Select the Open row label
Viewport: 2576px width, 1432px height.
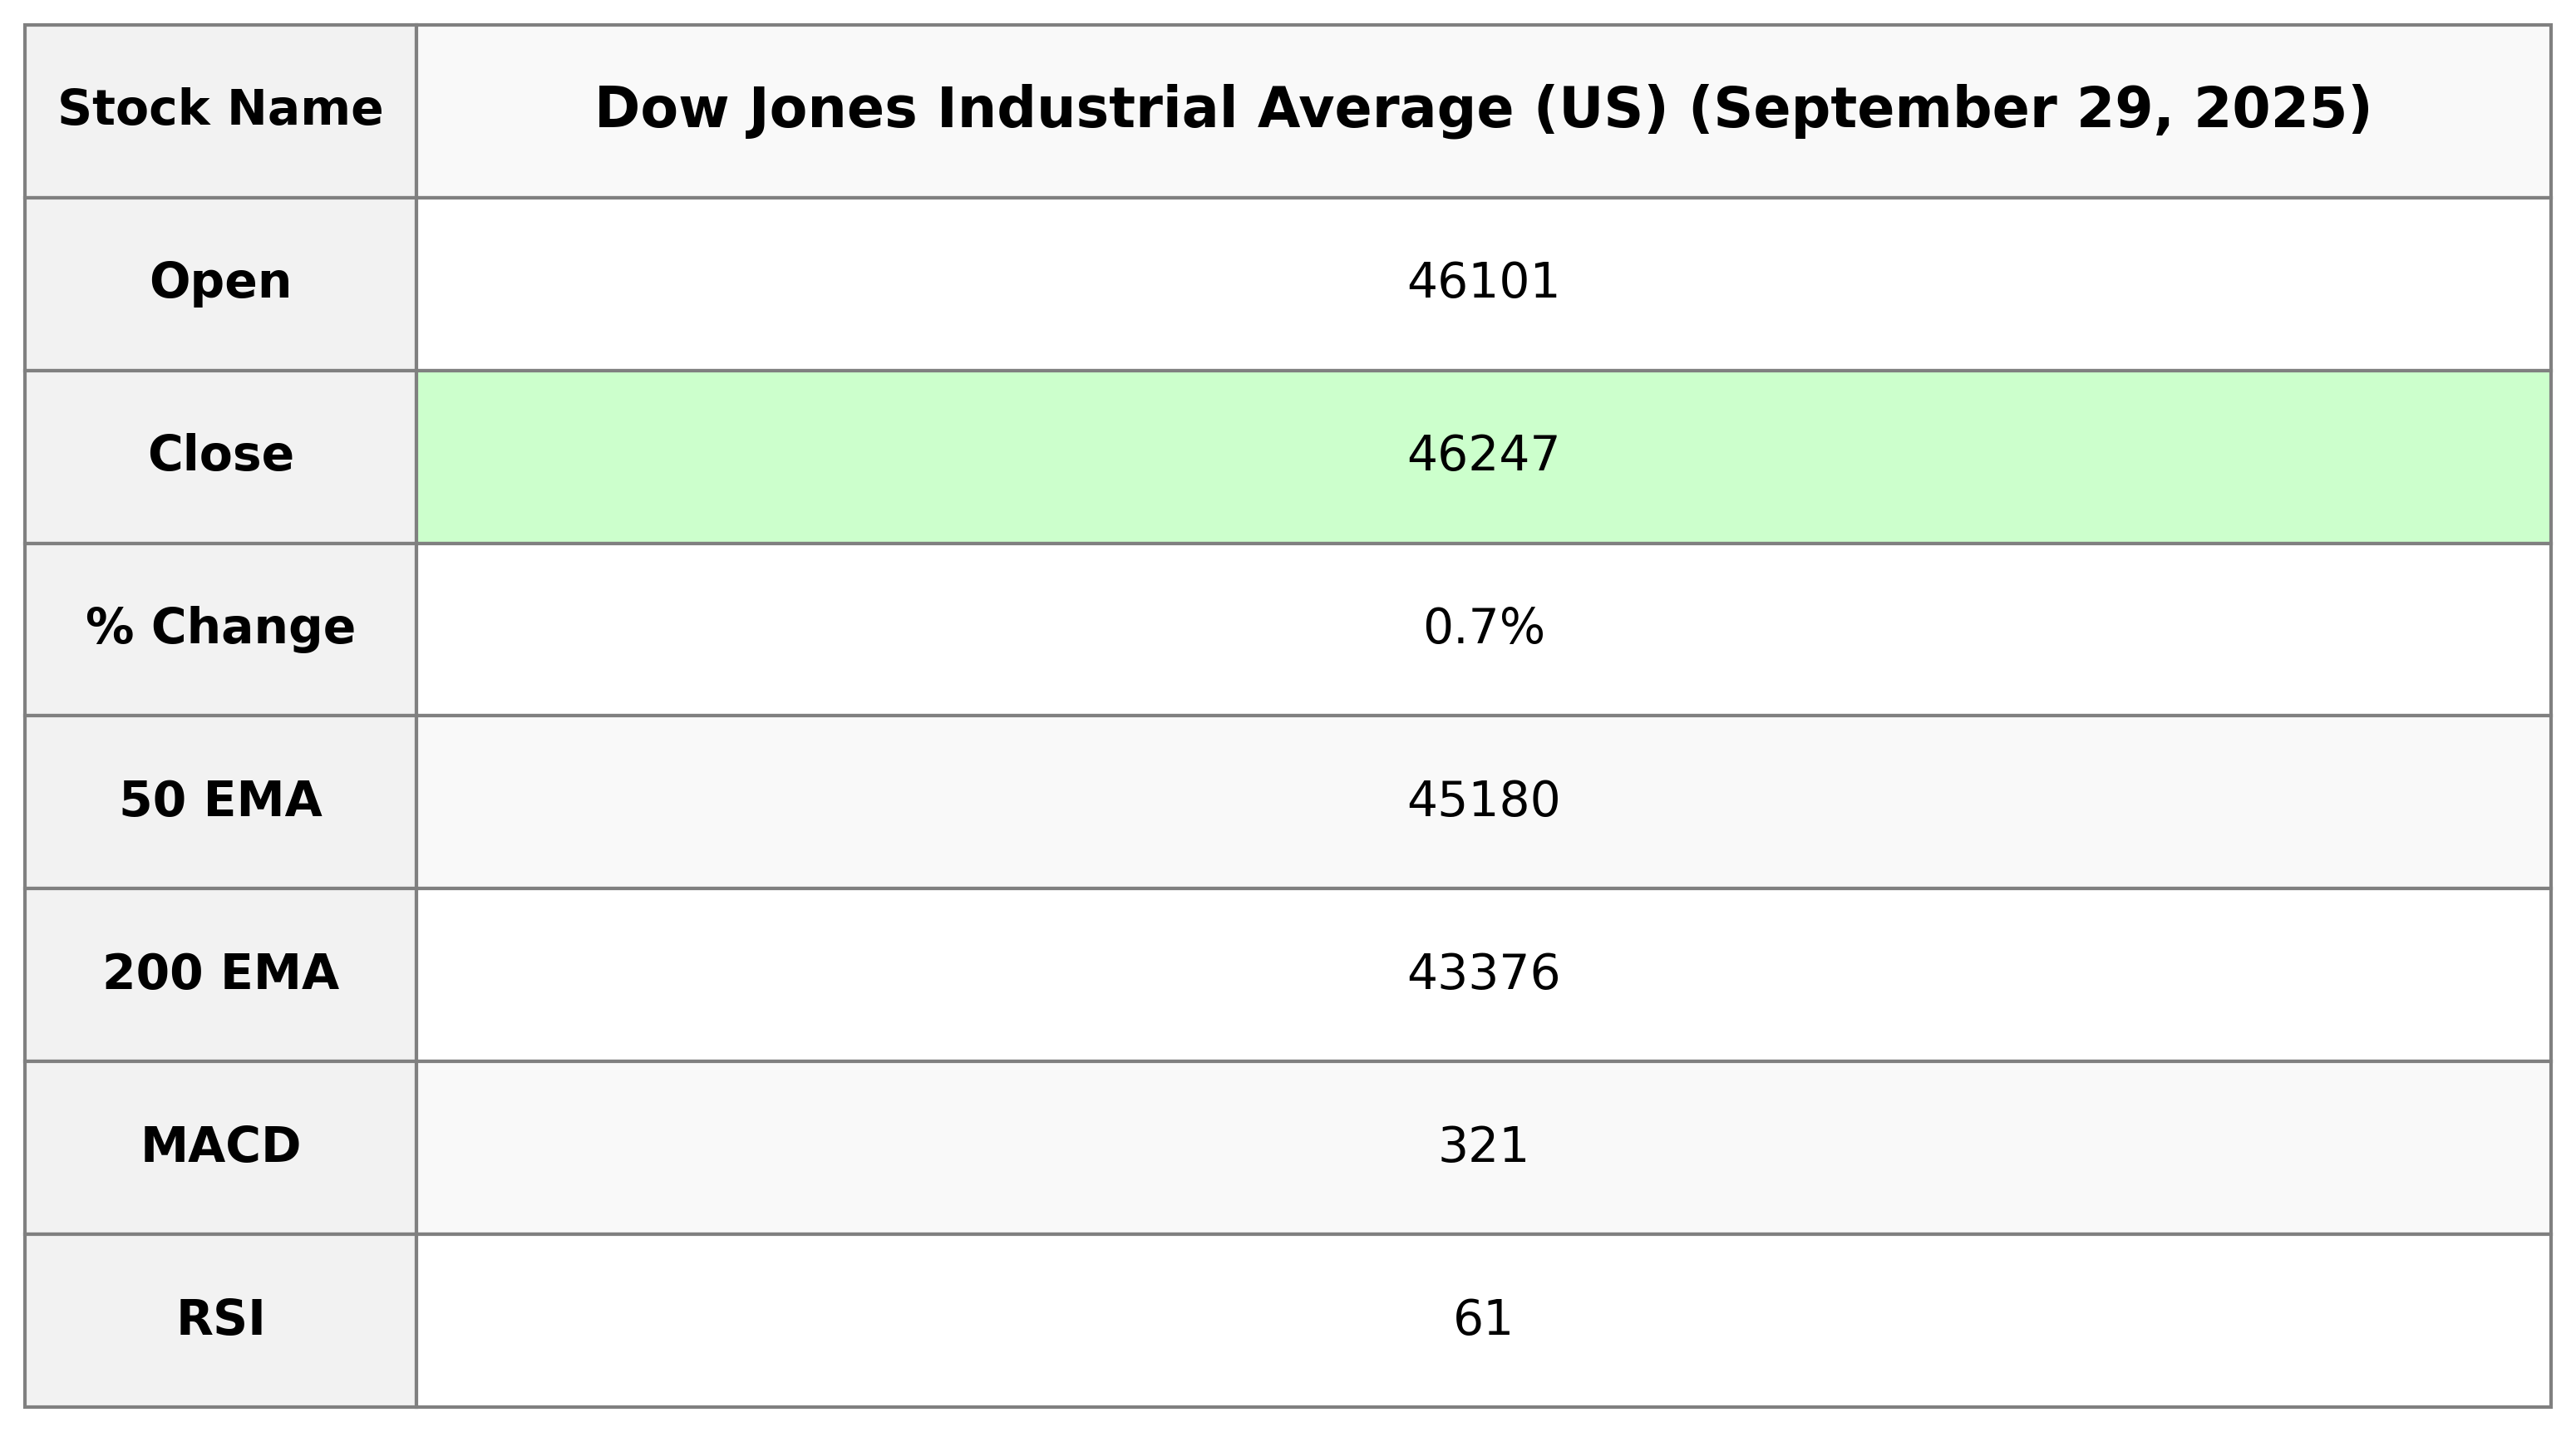(x=220, y=282)
